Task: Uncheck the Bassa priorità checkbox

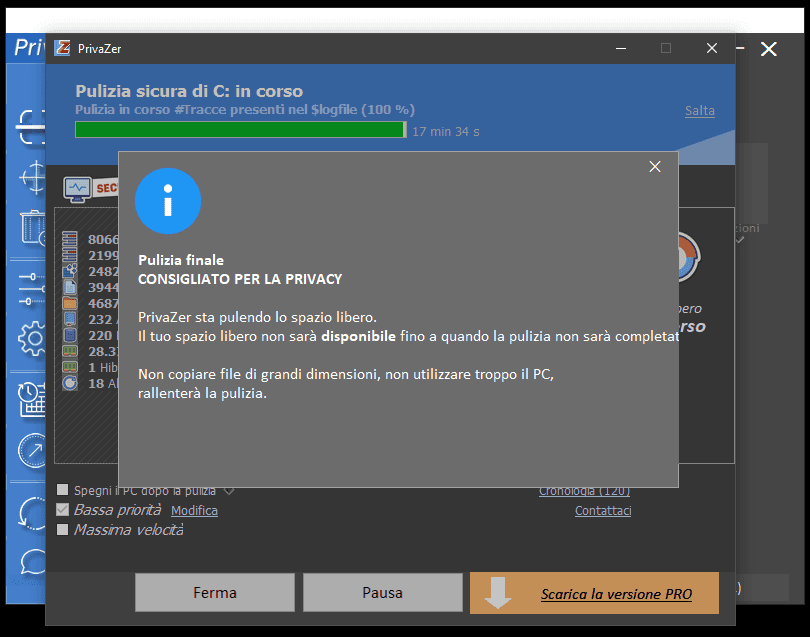Action: coord(63,510)
